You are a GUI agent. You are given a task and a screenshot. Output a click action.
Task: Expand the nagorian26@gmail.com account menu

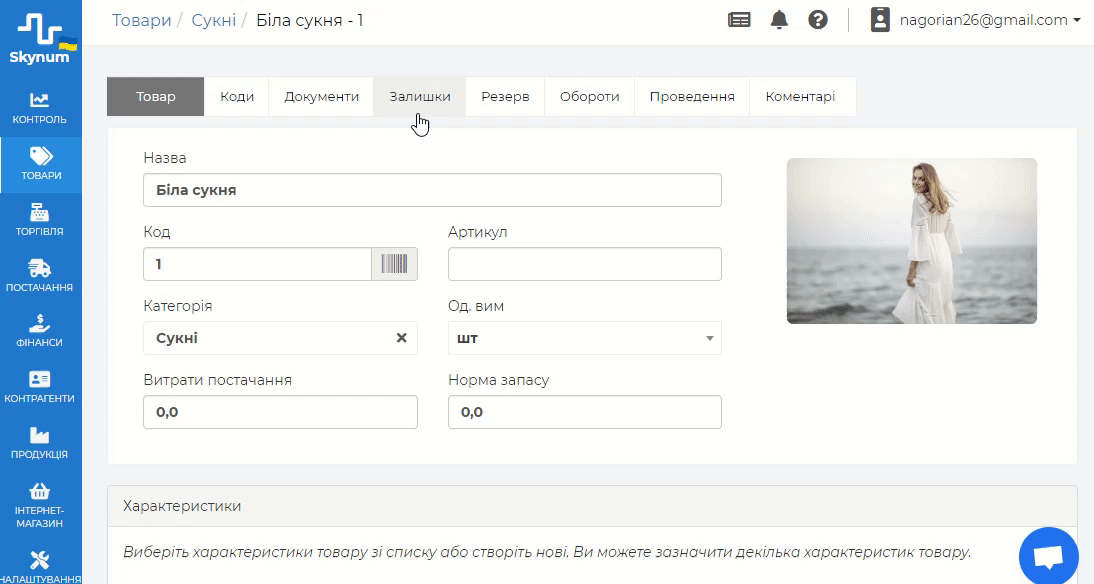[989, 20]
